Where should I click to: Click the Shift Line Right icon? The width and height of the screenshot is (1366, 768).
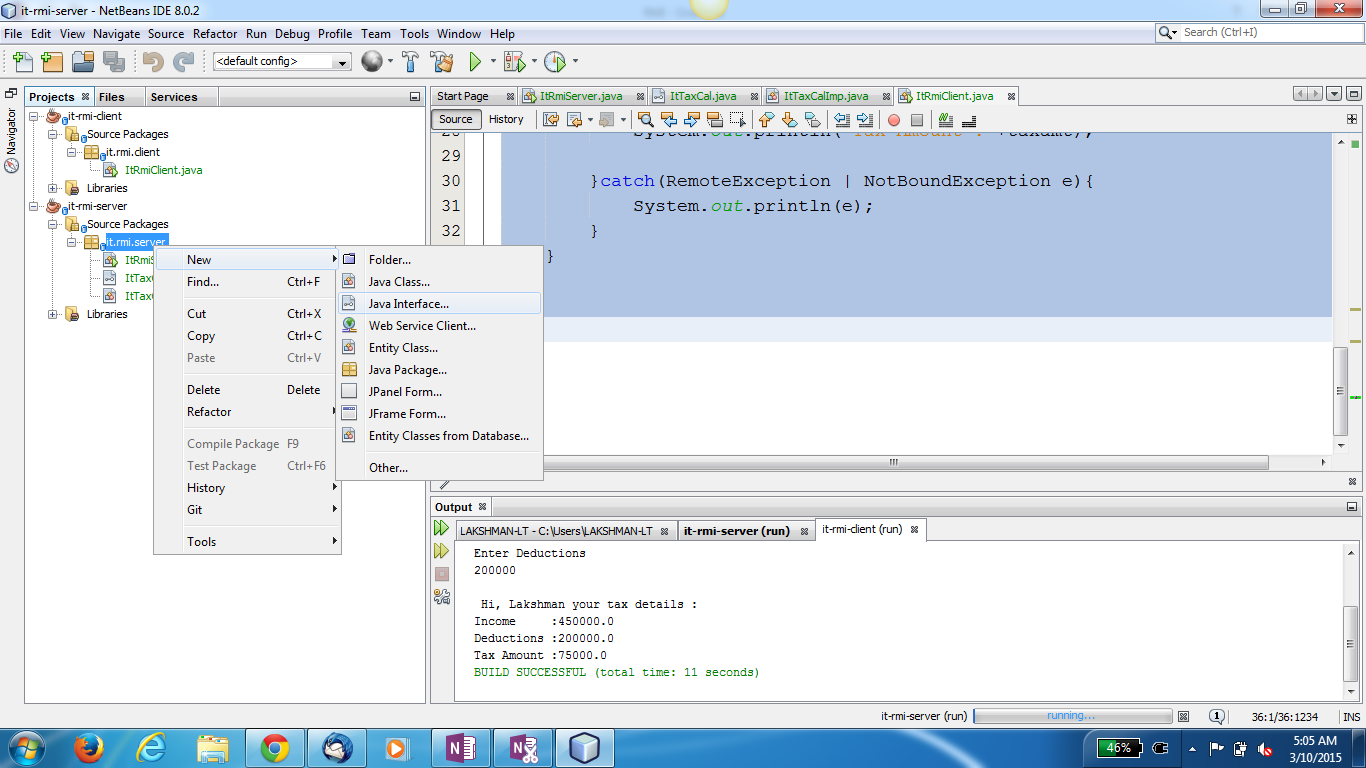pyautogui.click(x=865, y=120)
